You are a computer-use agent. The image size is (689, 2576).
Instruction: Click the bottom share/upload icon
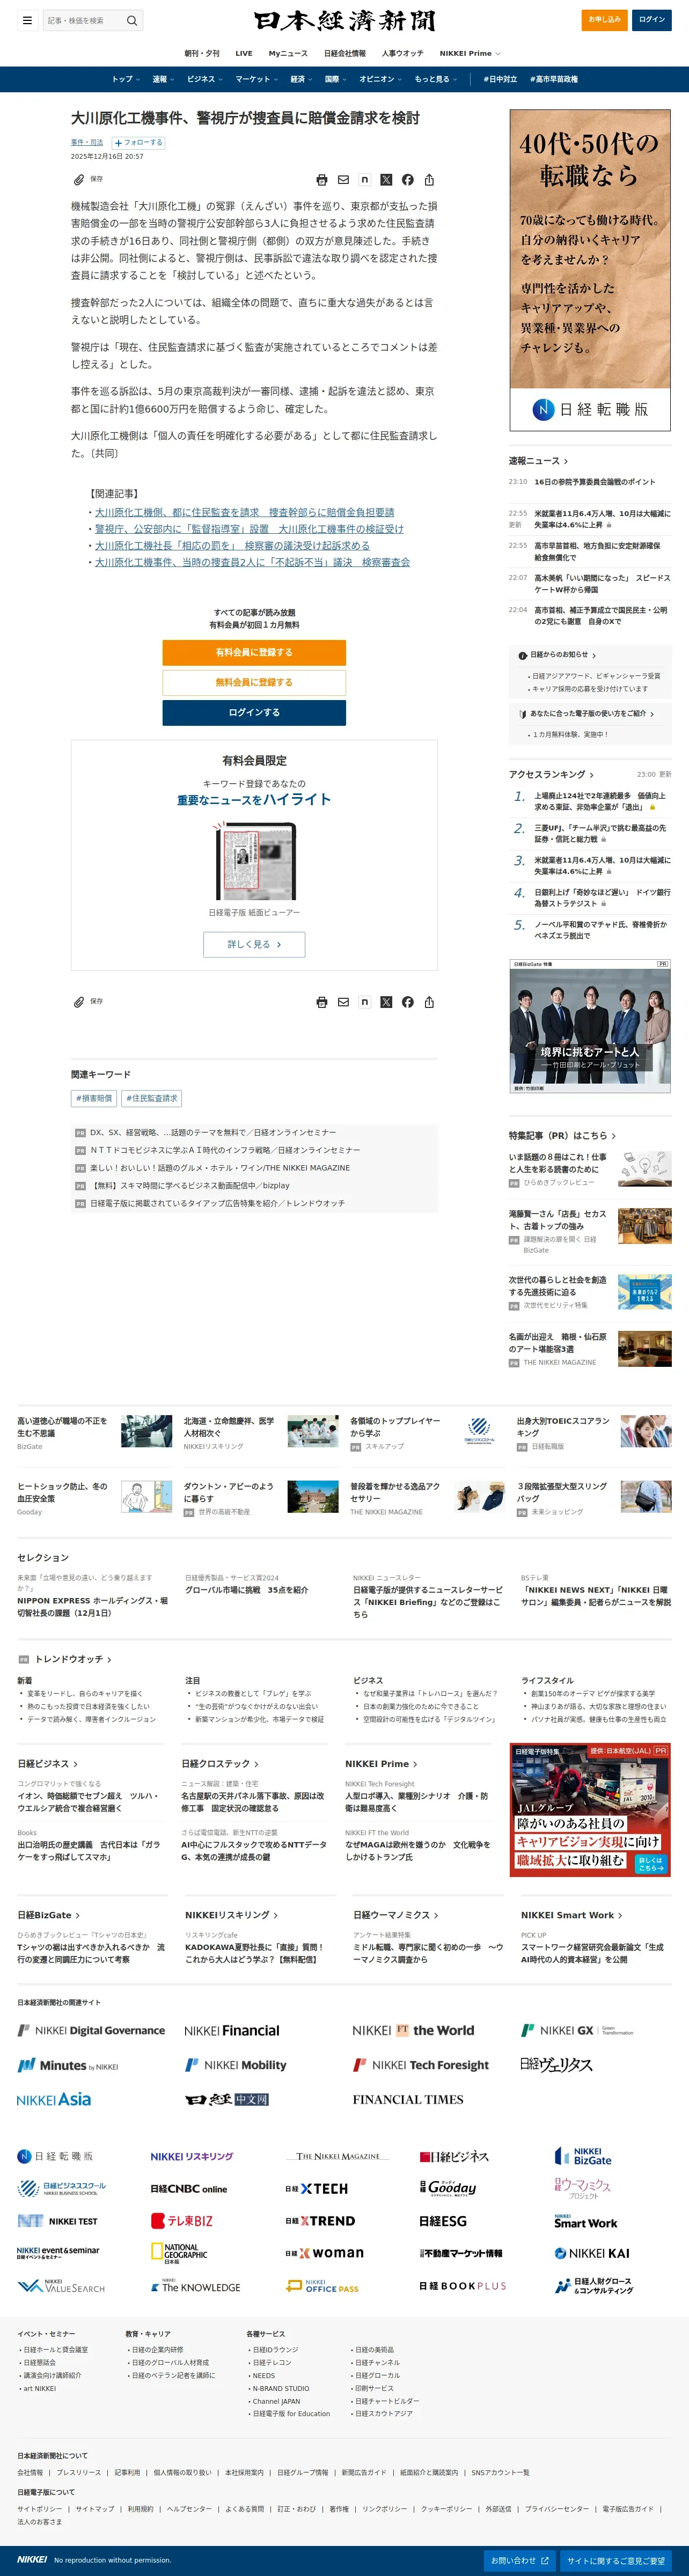coord(429,1002)
